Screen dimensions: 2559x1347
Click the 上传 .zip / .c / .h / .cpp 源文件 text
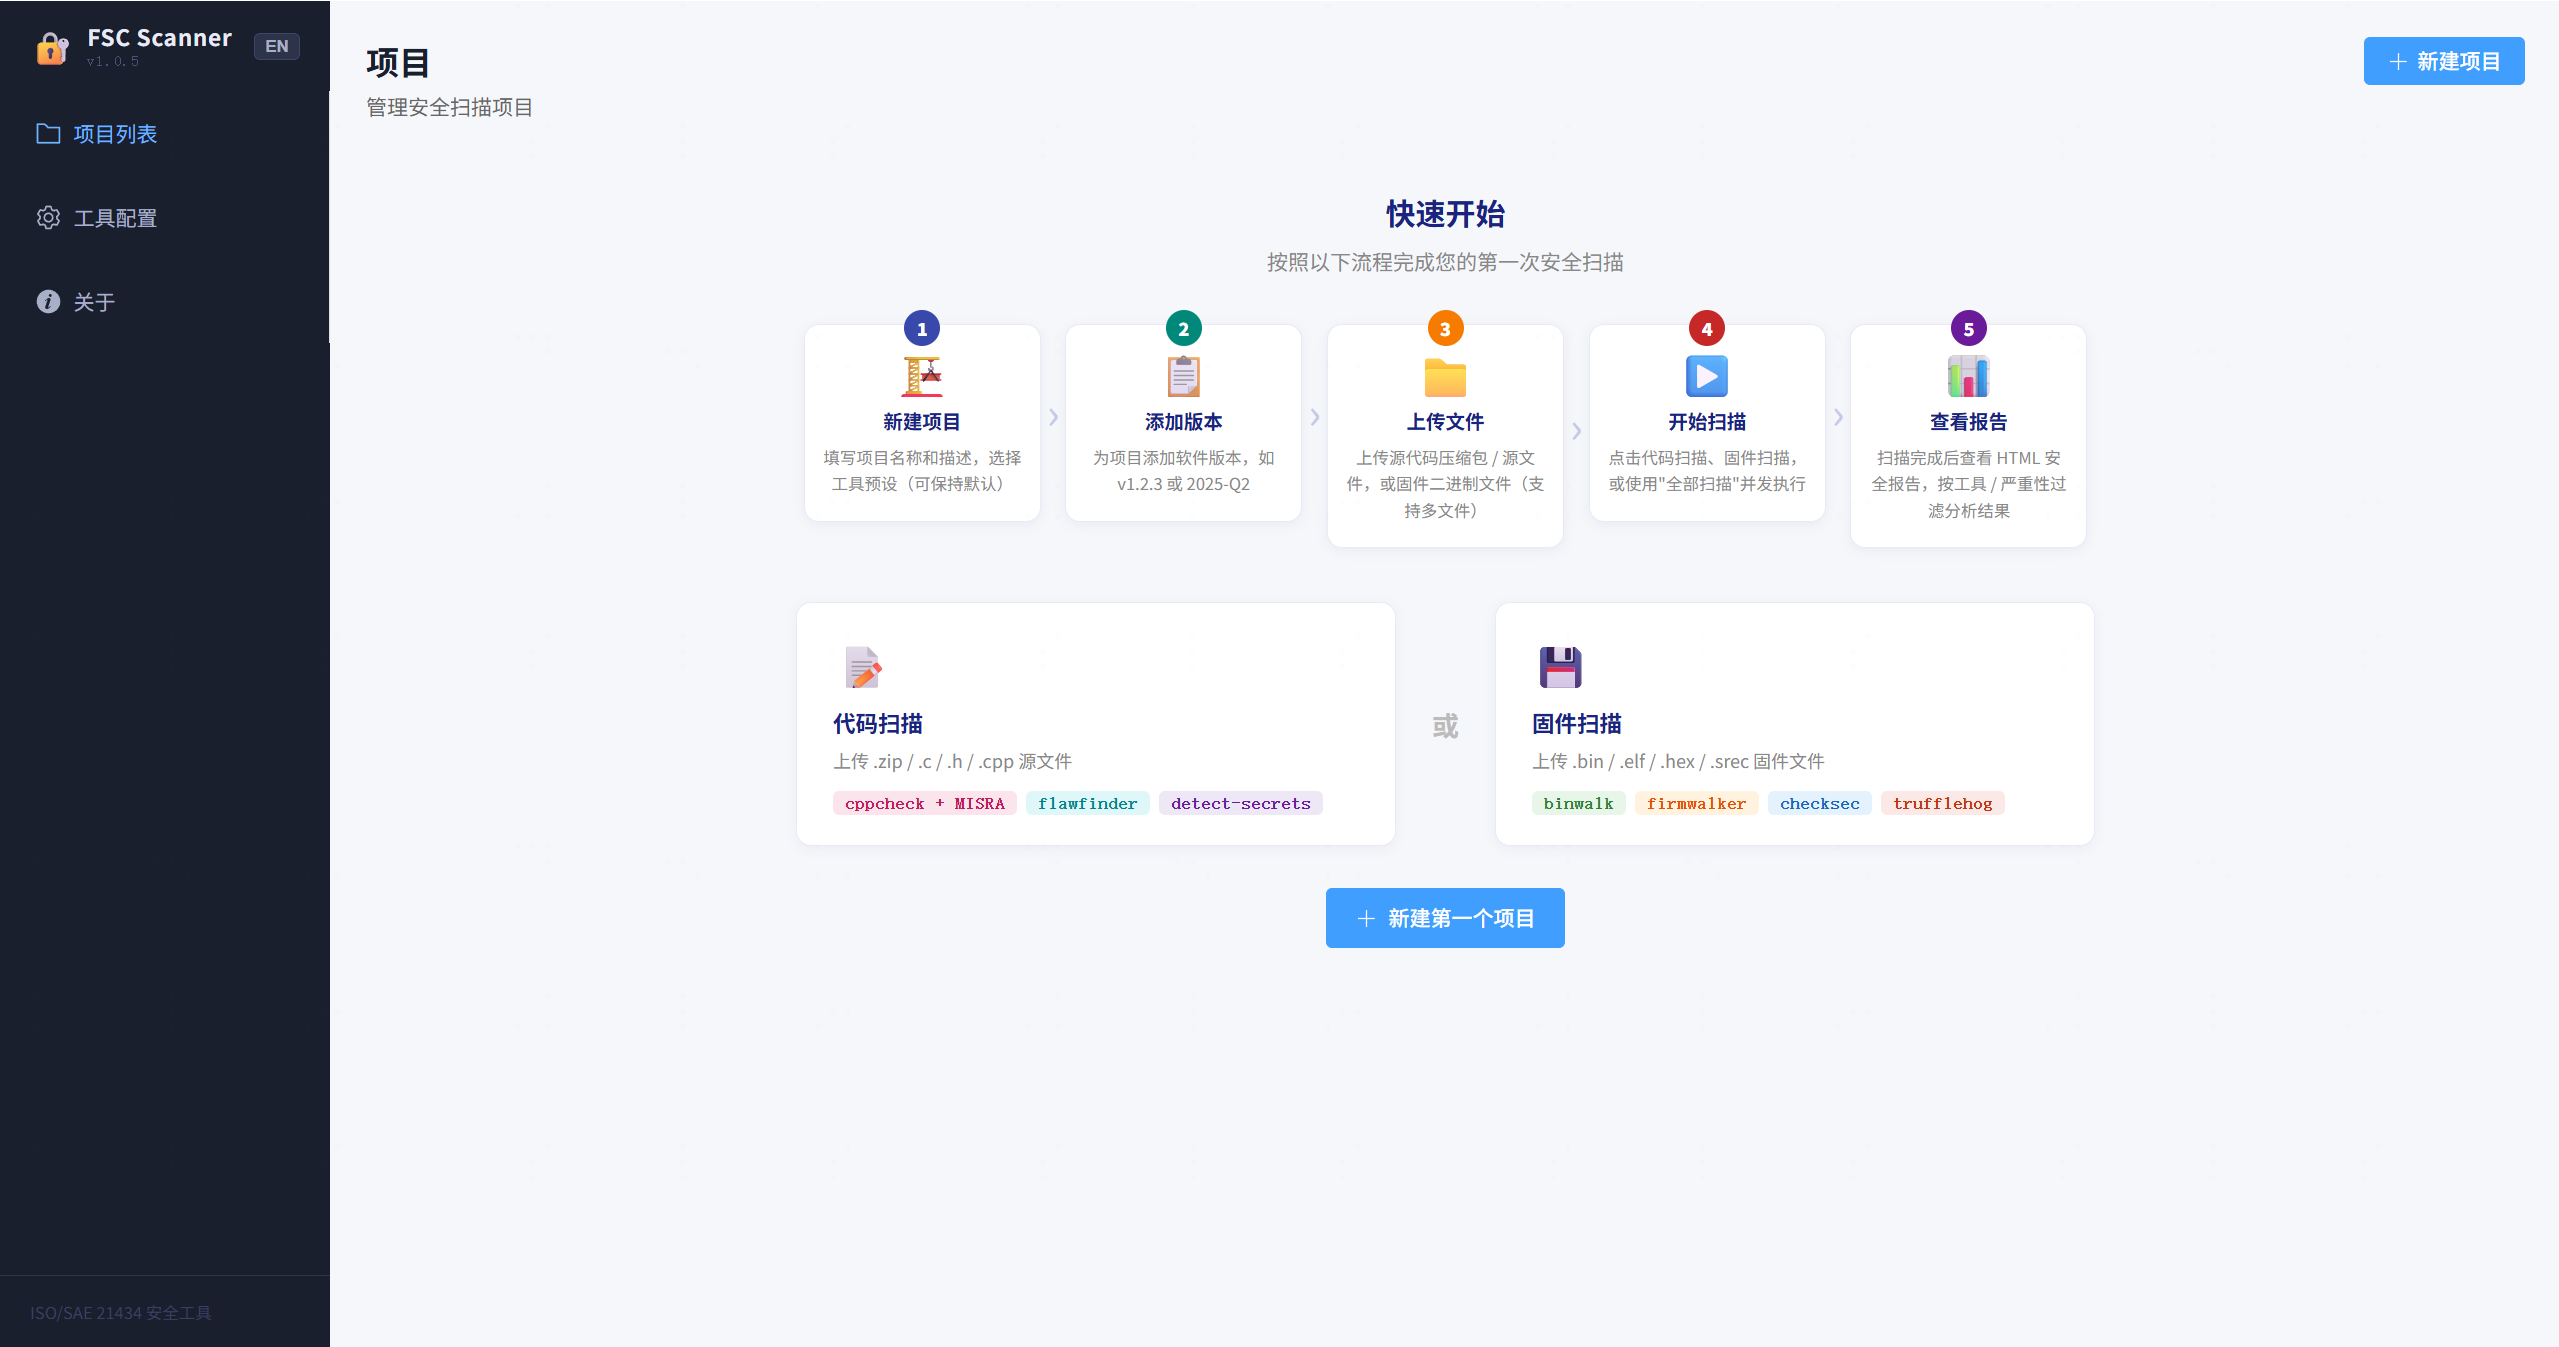point(952,762)
